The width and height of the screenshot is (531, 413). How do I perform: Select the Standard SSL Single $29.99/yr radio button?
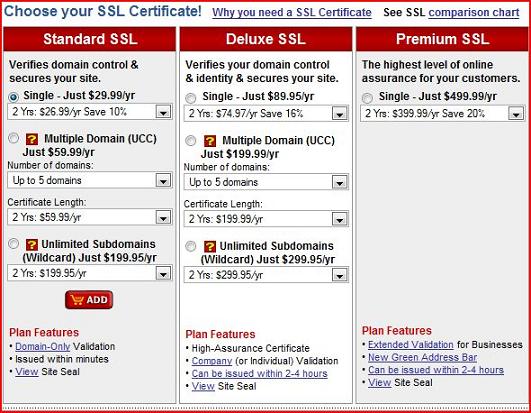click(13, 97)
